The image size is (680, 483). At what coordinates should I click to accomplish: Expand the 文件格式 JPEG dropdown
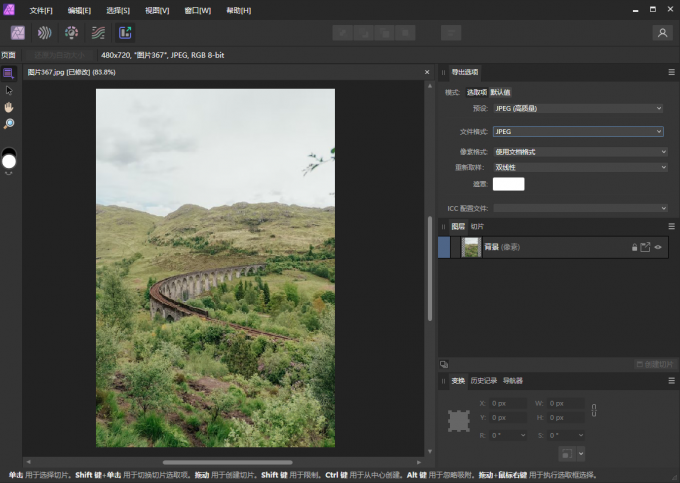(578, 131)
